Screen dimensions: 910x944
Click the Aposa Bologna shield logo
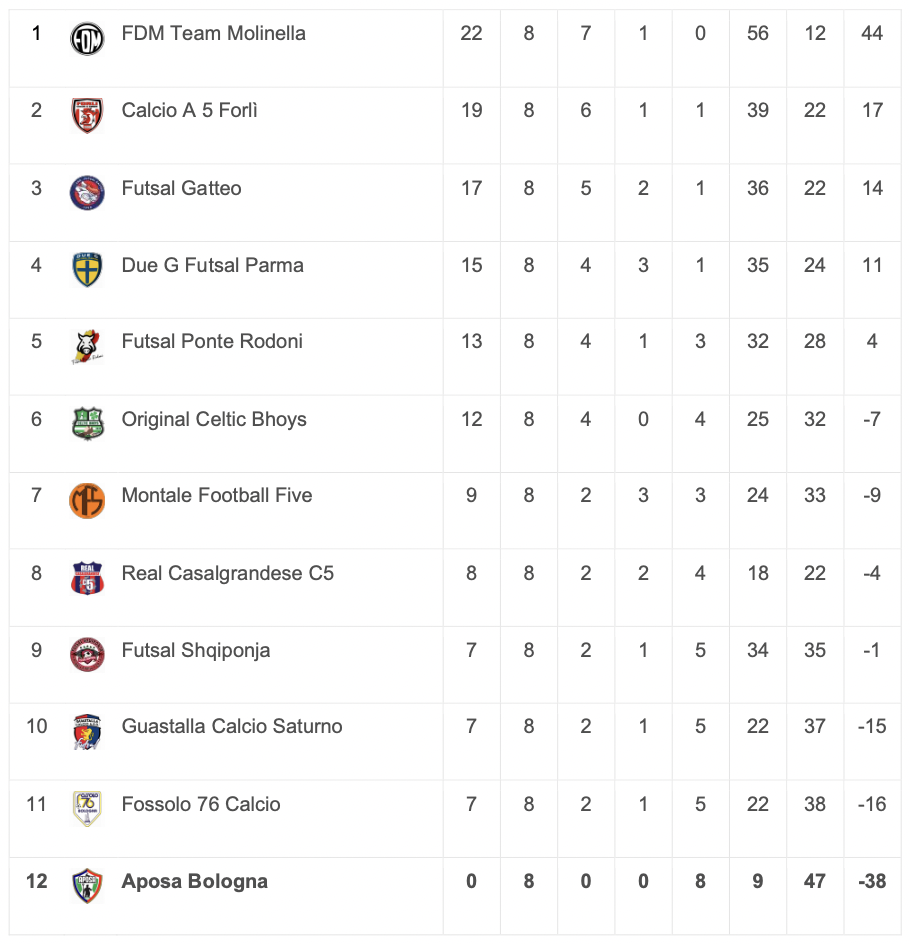pos(88,885)
